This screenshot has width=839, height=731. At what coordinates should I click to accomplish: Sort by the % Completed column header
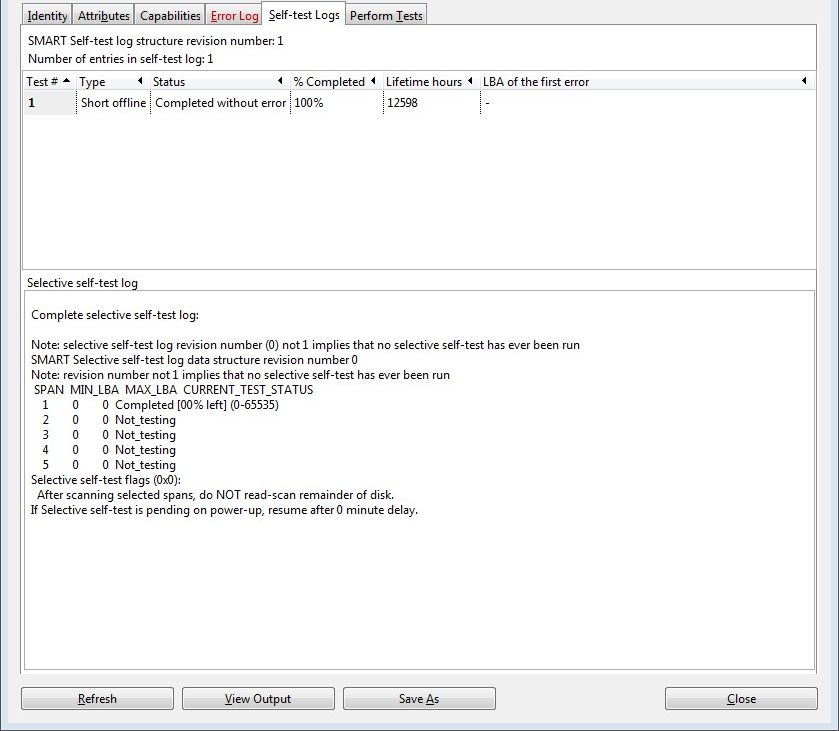click(335, 81)
